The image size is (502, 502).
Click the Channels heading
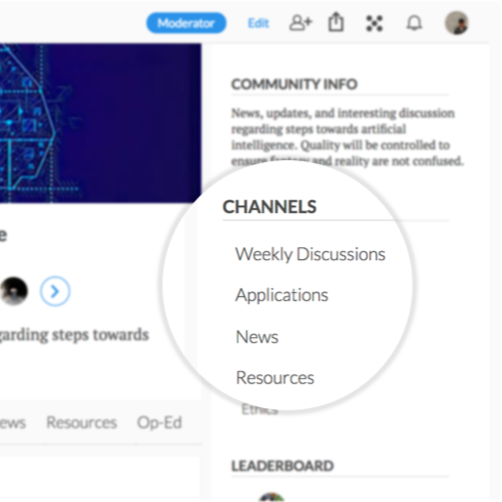269,207
